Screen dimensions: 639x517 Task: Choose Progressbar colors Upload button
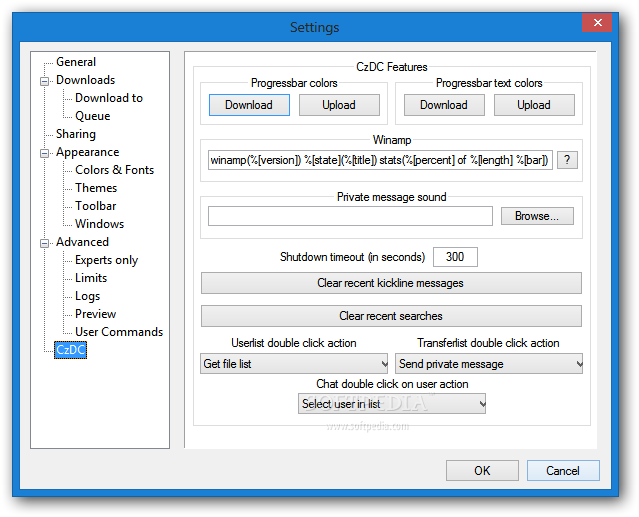coord(339,105)
